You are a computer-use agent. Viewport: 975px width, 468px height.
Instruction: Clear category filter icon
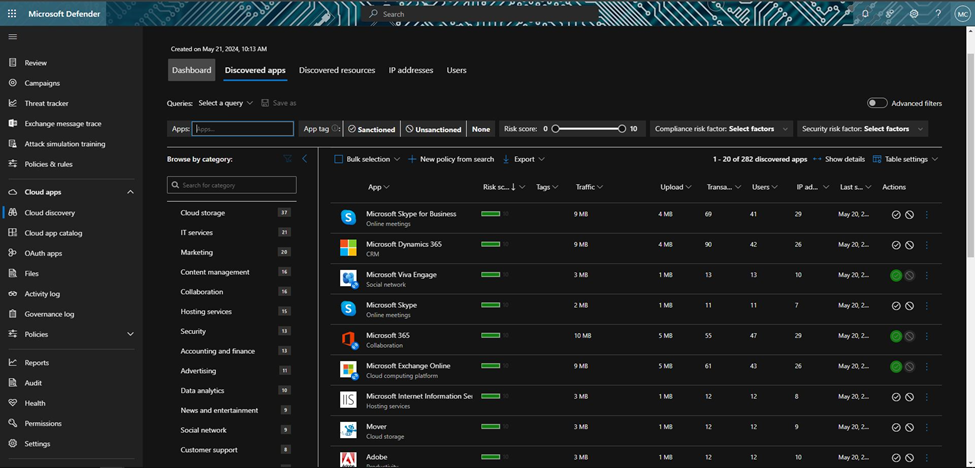tap(287, 159)
